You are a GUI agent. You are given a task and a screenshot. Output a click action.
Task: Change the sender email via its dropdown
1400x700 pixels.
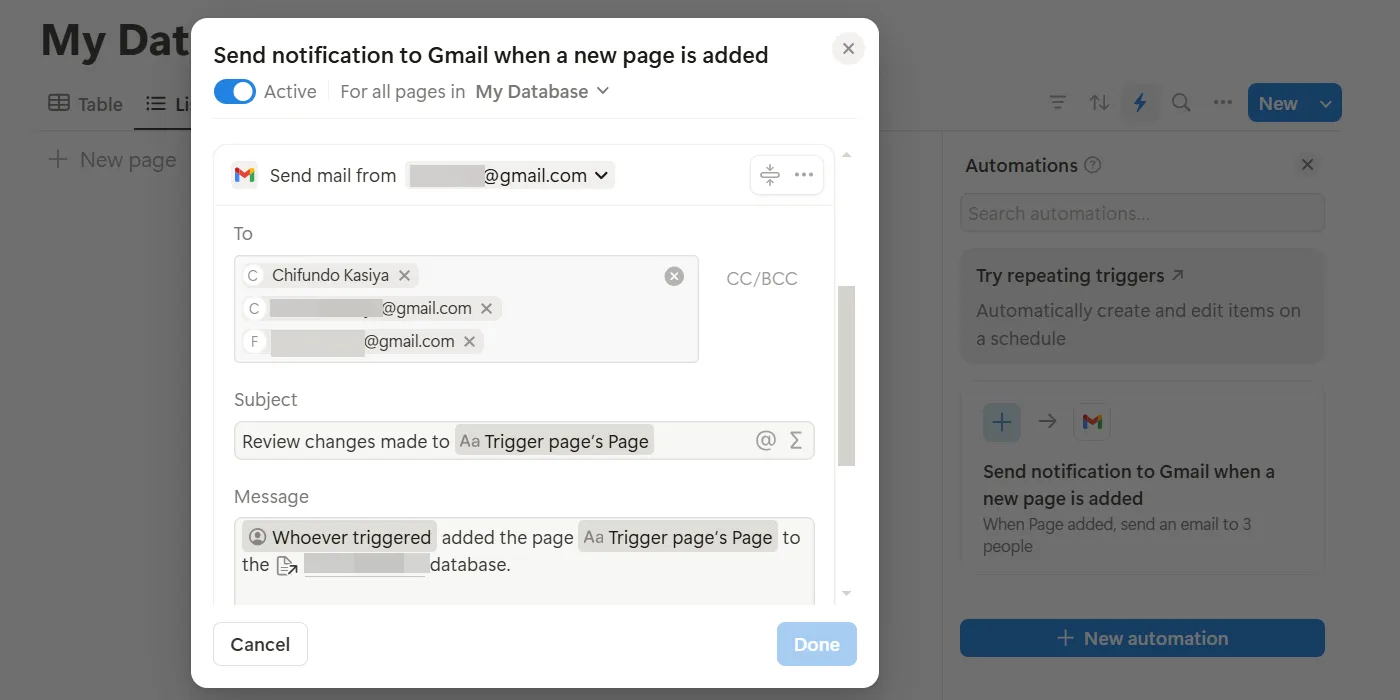(602, 174)
